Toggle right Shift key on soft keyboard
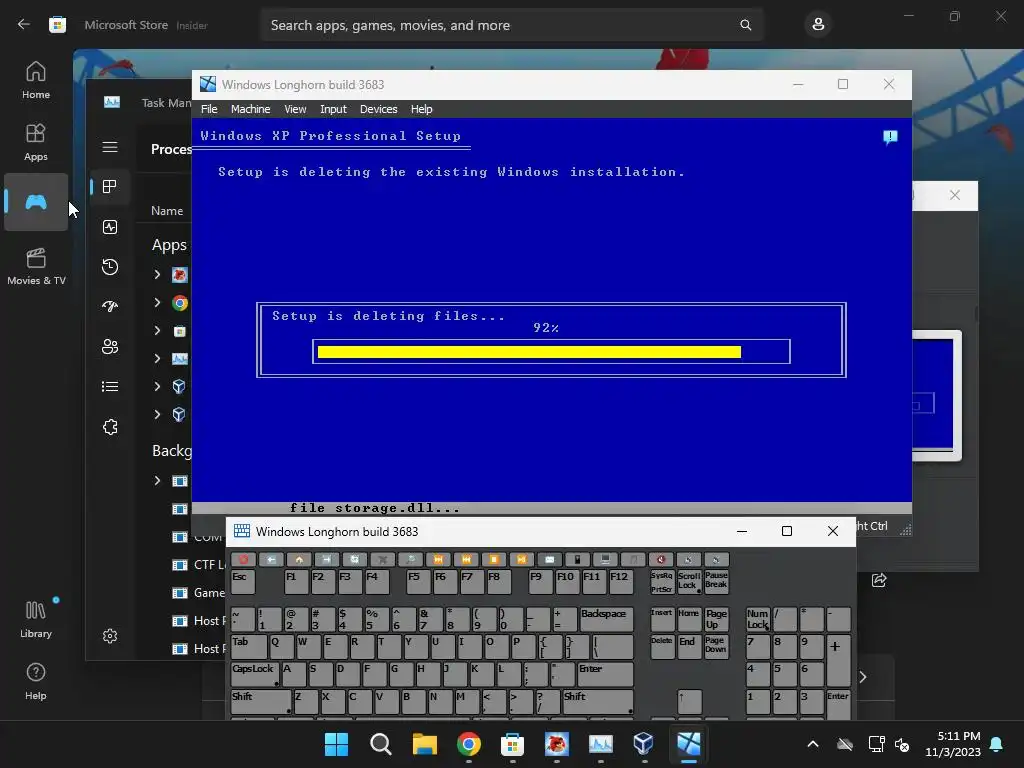The image size is (1024, 768). pyautogui.click(x=598, y=701)
